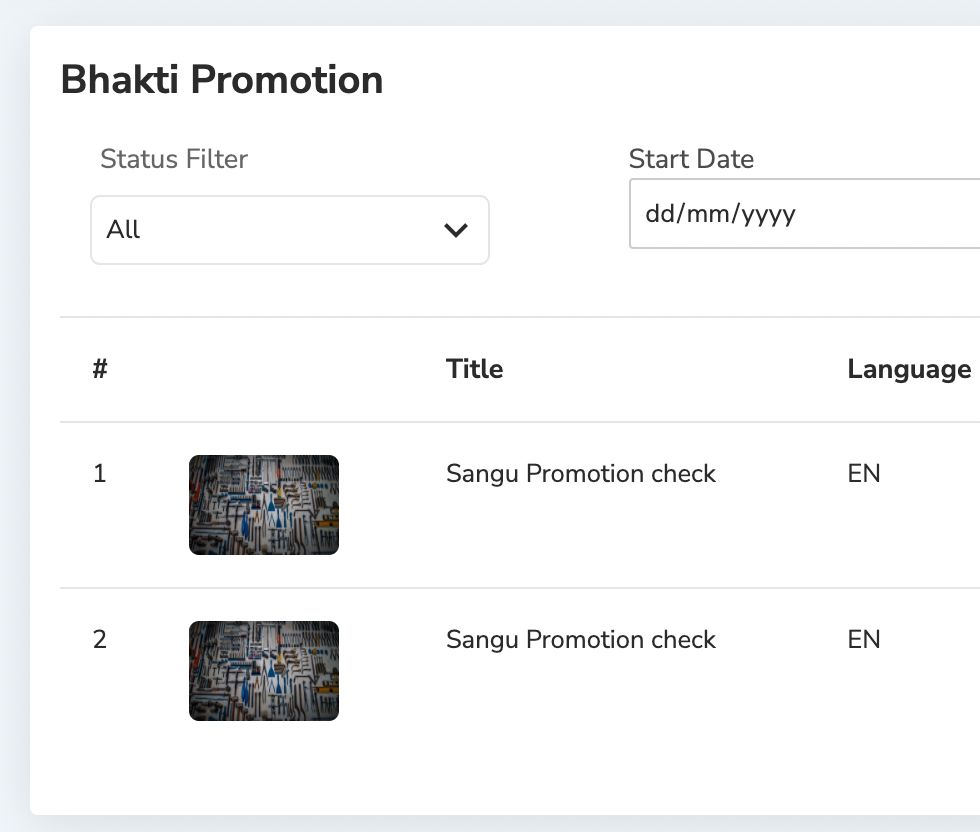Click the All text in status dropdown
The image size is (980, 832).
click(123, 229)
